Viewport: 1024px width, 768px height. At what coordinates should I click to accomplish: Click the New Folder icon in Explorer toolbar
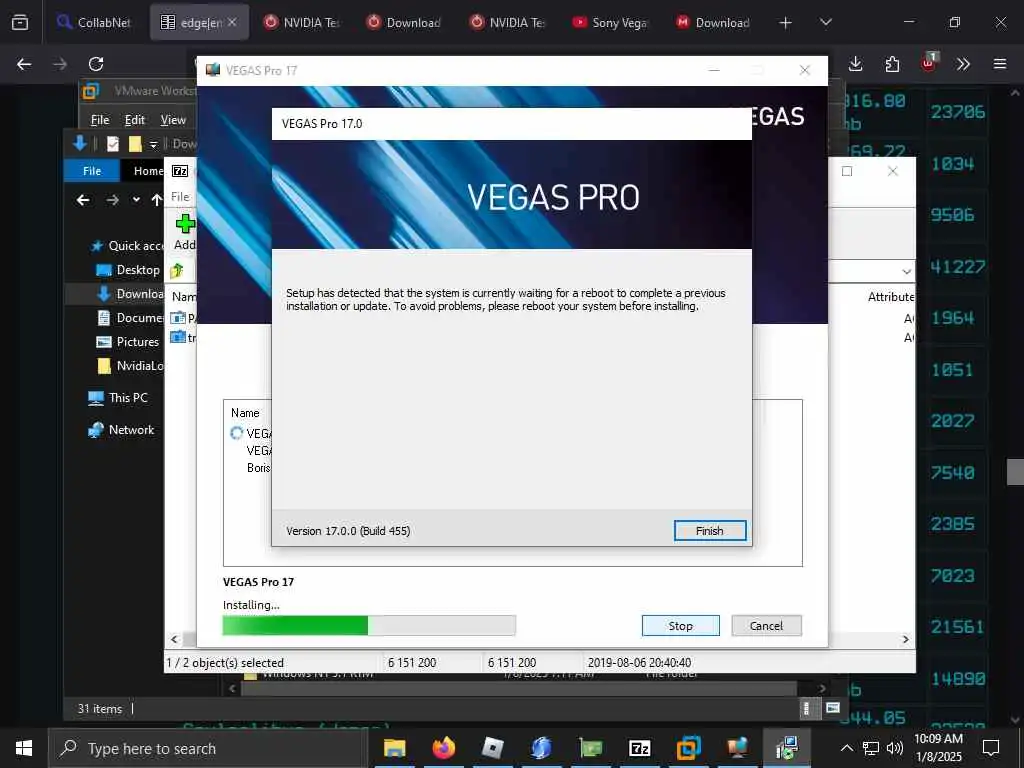click(x=135, y=144)
